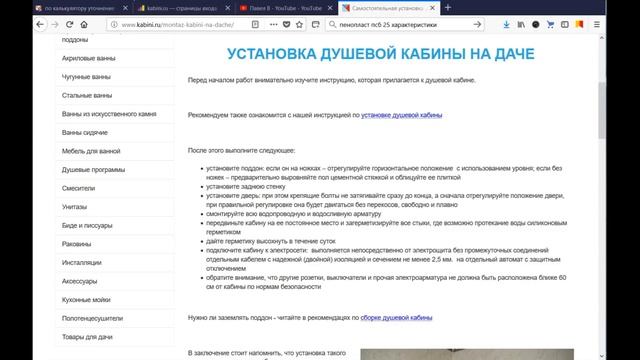Image resolution: width=640 pixels, height=360 pixels.
Task: Close the 'по калькулятору' tab
Action: (x=125, y=8)
